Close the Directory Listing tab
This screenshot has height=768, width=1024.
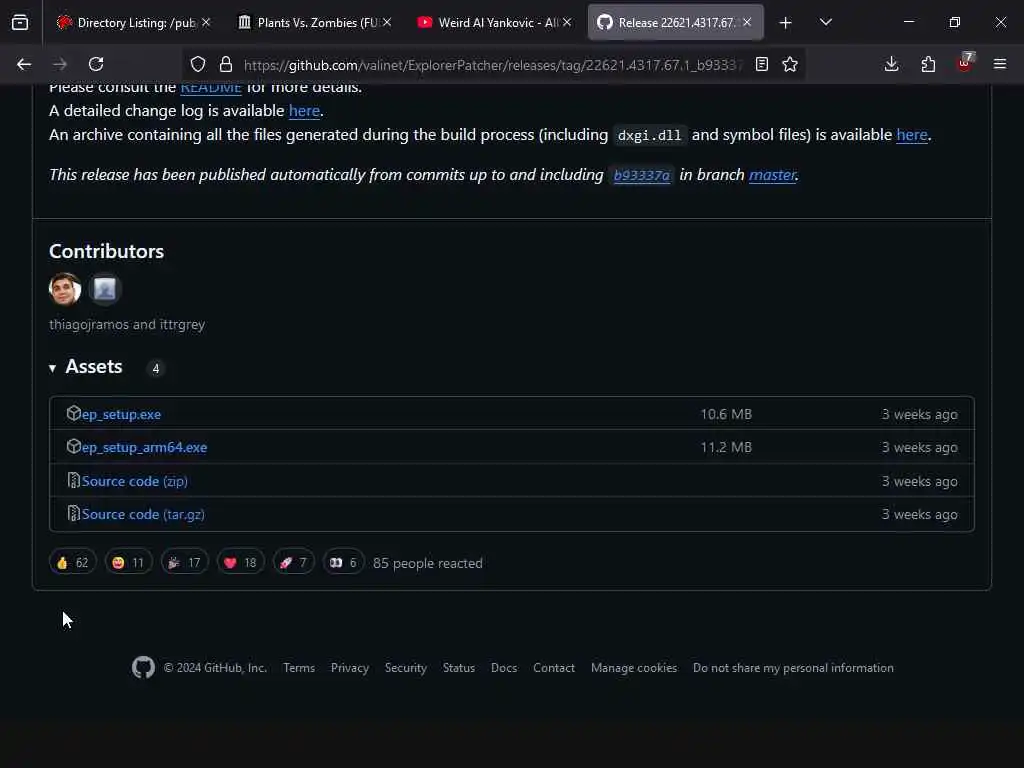coord(206,22)
